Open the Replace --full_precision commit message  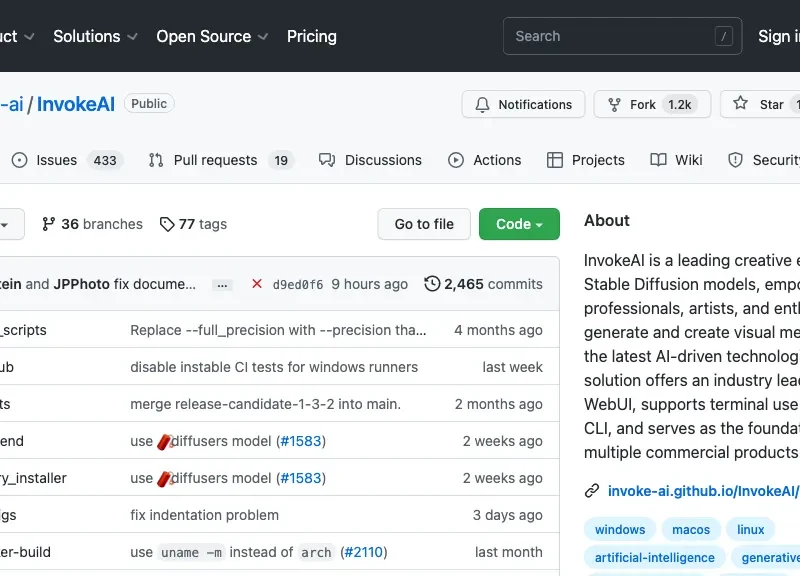point(278,331)
